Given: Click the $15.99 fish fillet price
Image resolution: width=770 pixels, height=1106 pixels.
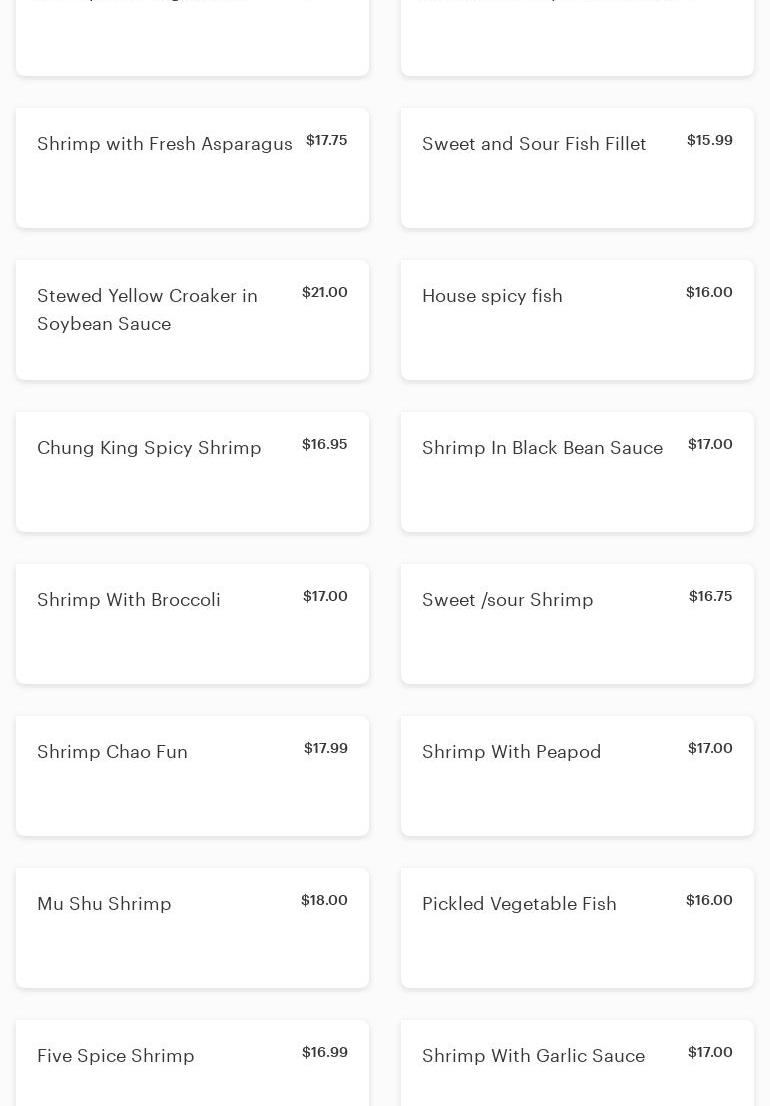Looking at the screenshot, I should 710,140.
